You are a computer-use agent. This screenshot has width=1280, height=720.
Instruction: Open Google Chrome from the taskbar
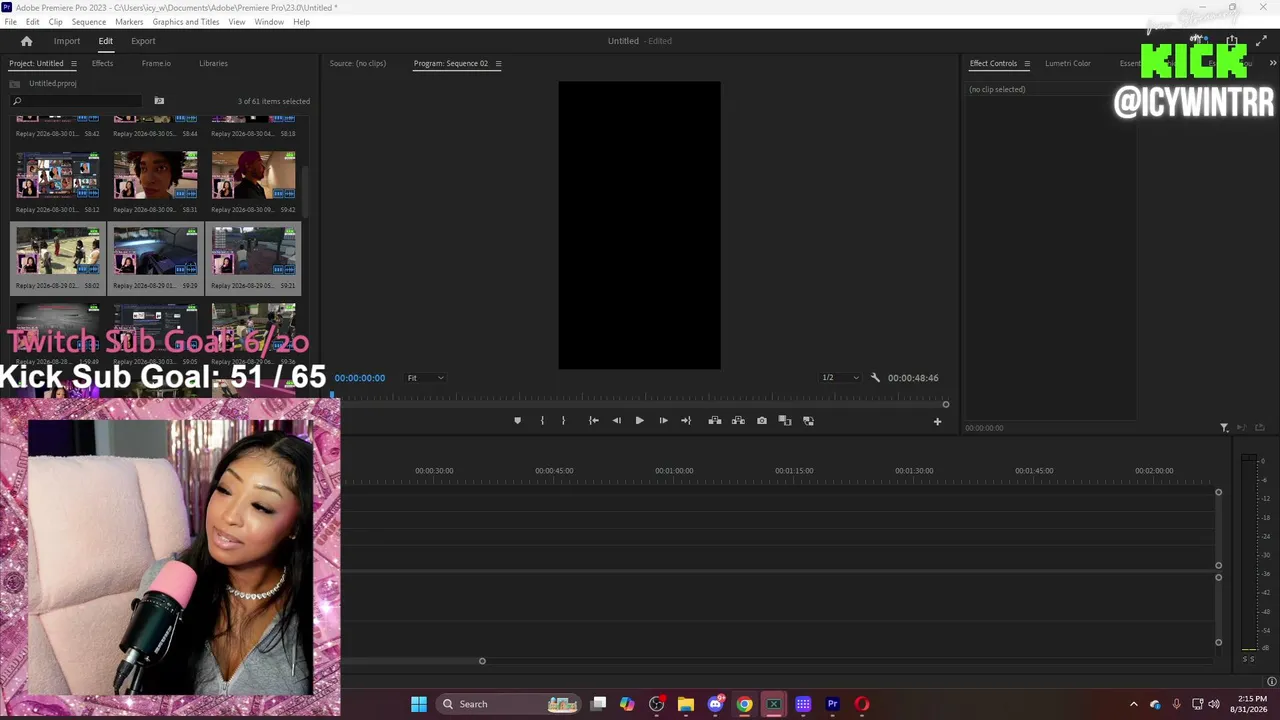[x=744, y=704]
